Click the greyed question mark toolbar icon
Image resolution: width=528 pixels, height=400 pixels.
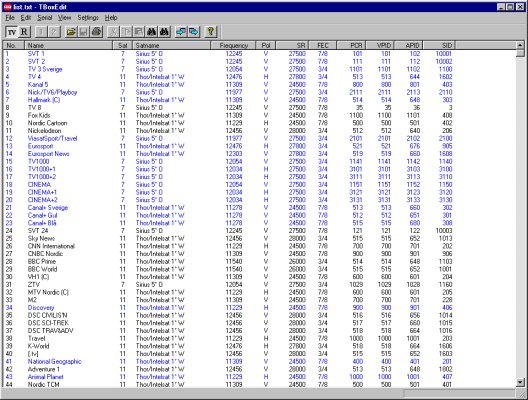(x=54, y=32)
